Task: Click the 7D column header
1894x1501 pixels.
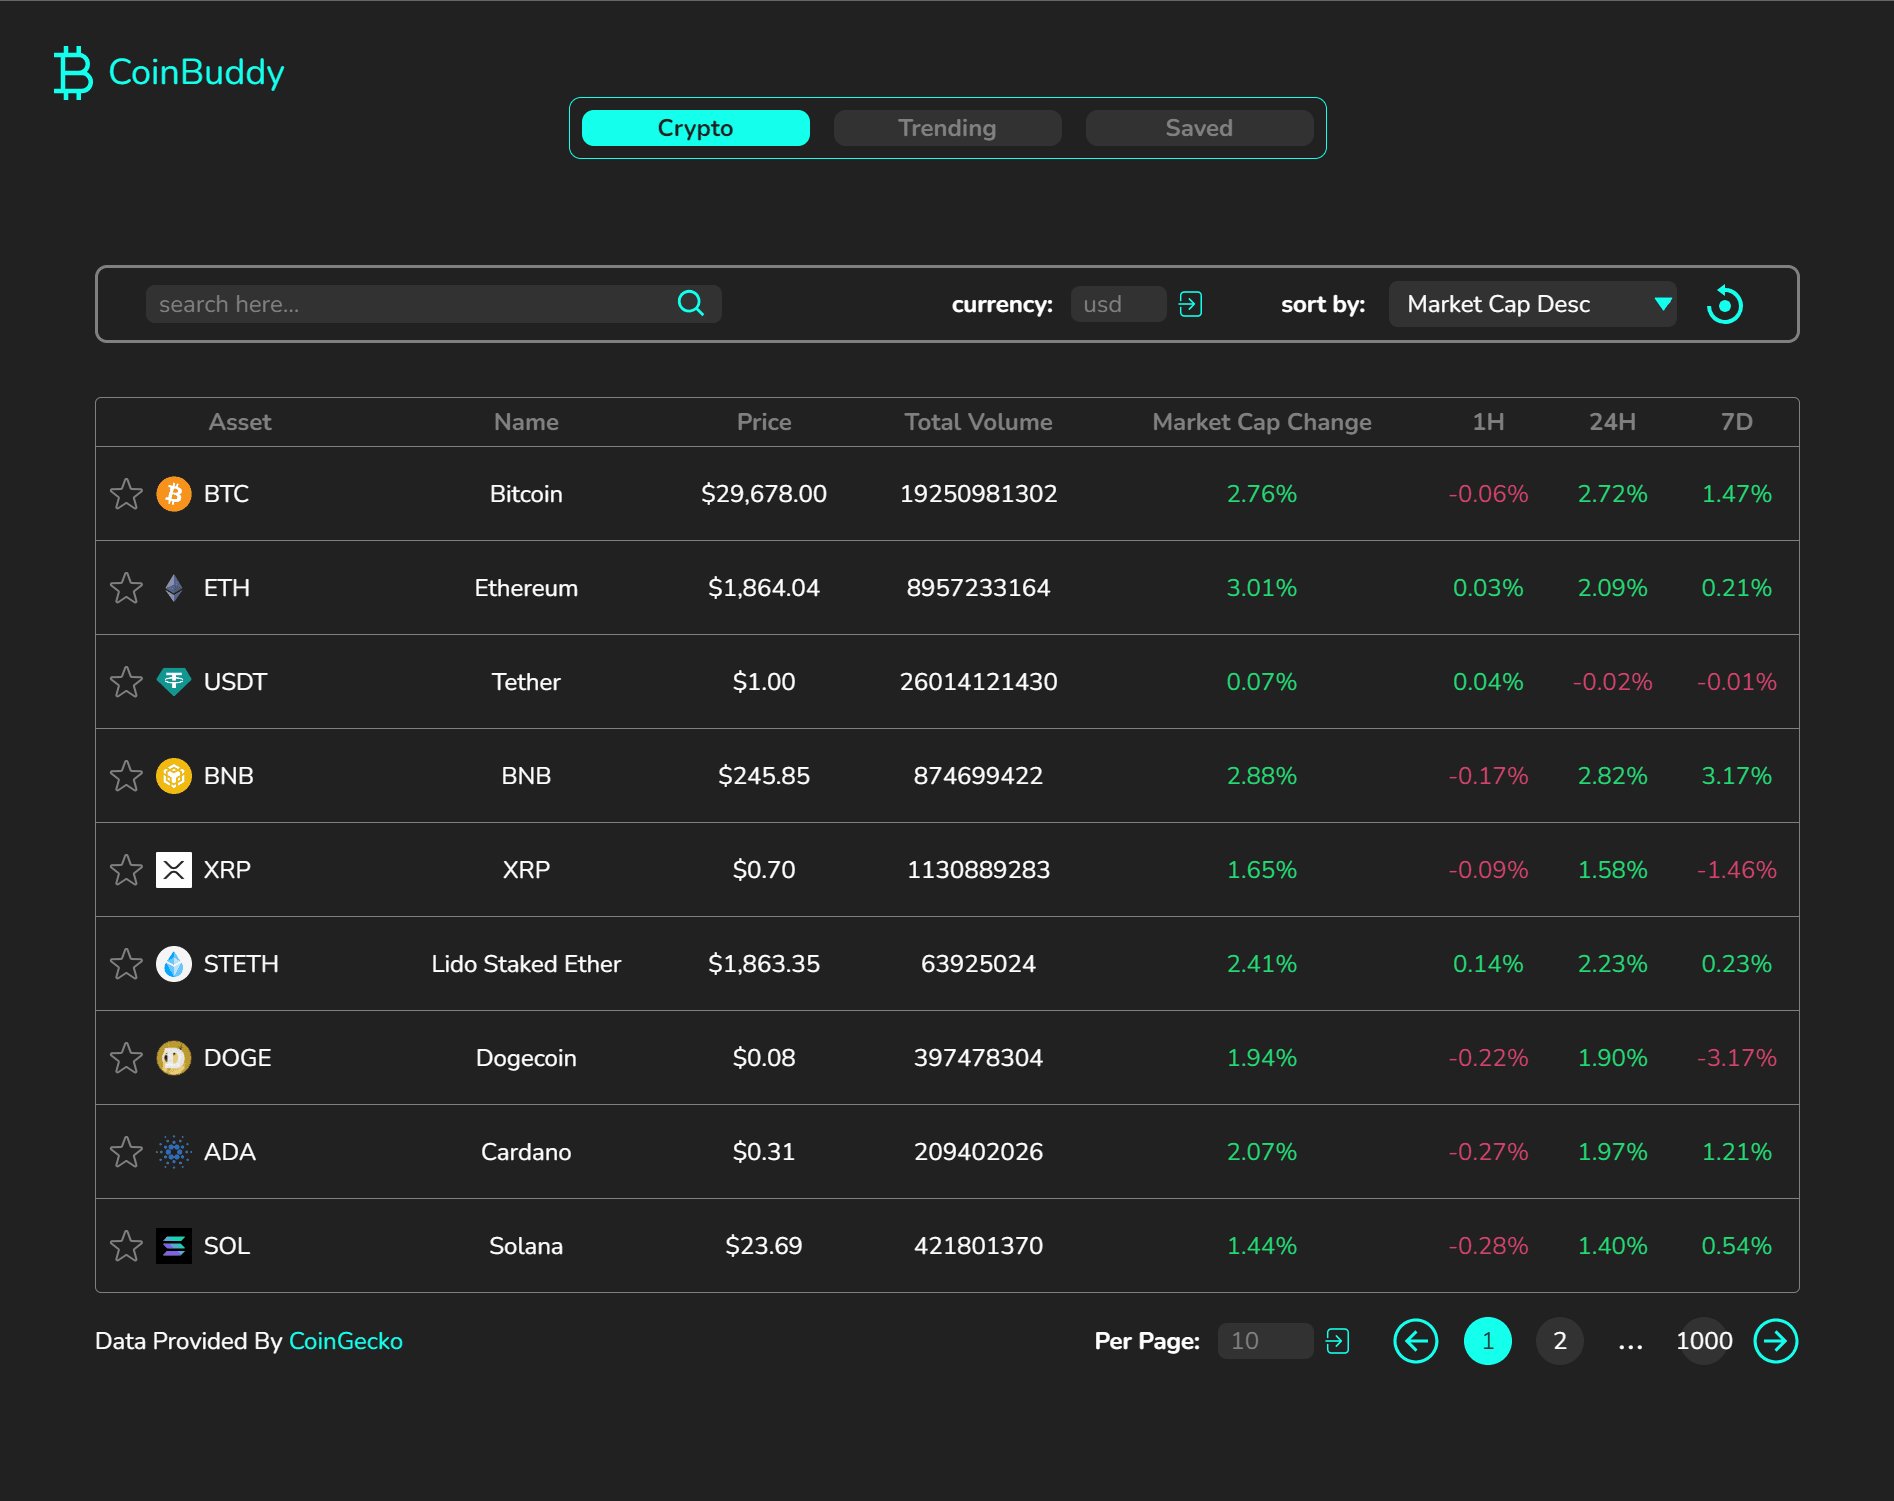Action: (x=1737, y=422)
